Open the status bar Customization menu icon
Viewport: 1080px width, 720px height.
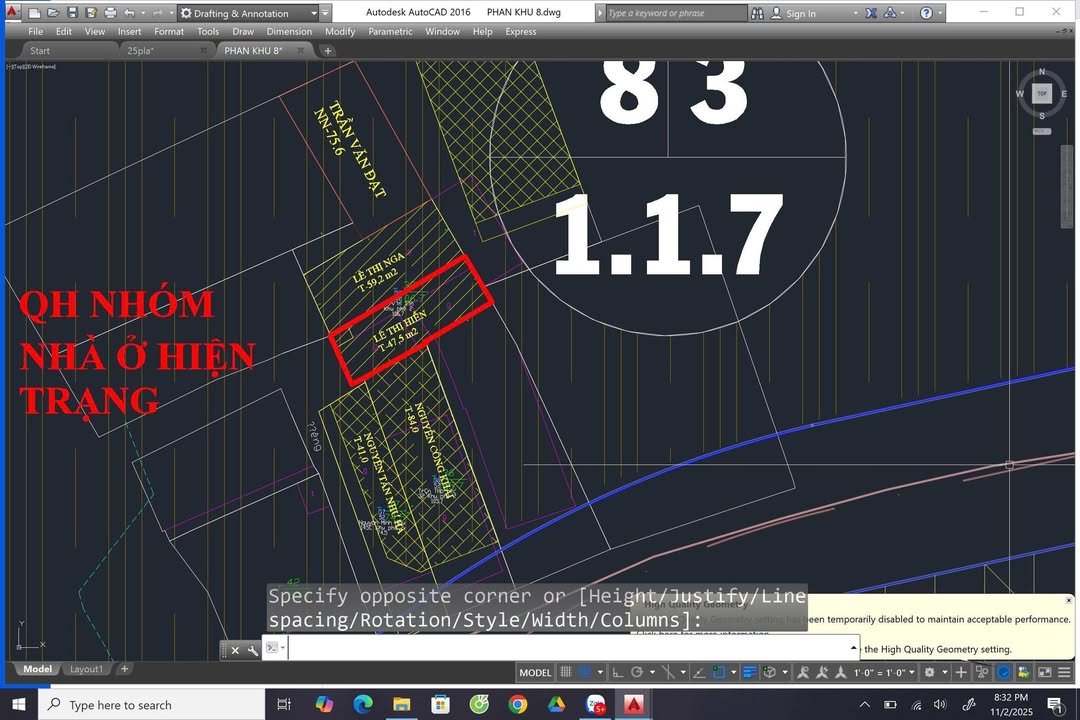pyautogui.click(x=1063, y=672)
